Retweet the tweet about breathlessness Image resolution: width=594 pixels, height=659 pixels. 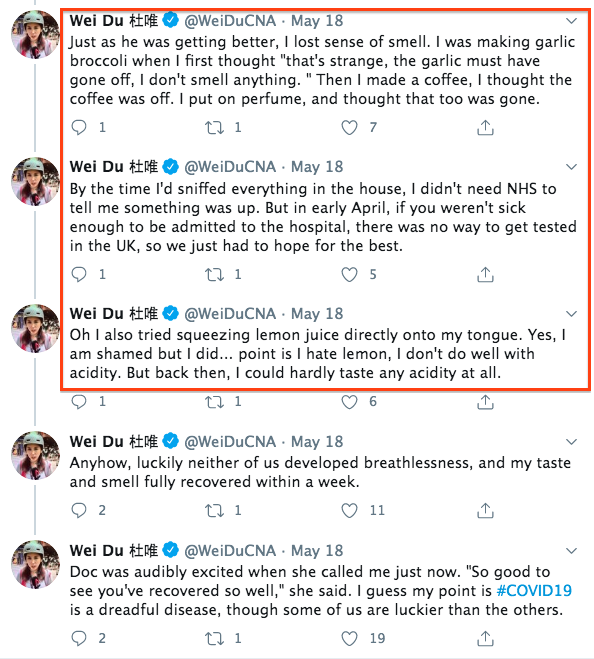point(214,511)
